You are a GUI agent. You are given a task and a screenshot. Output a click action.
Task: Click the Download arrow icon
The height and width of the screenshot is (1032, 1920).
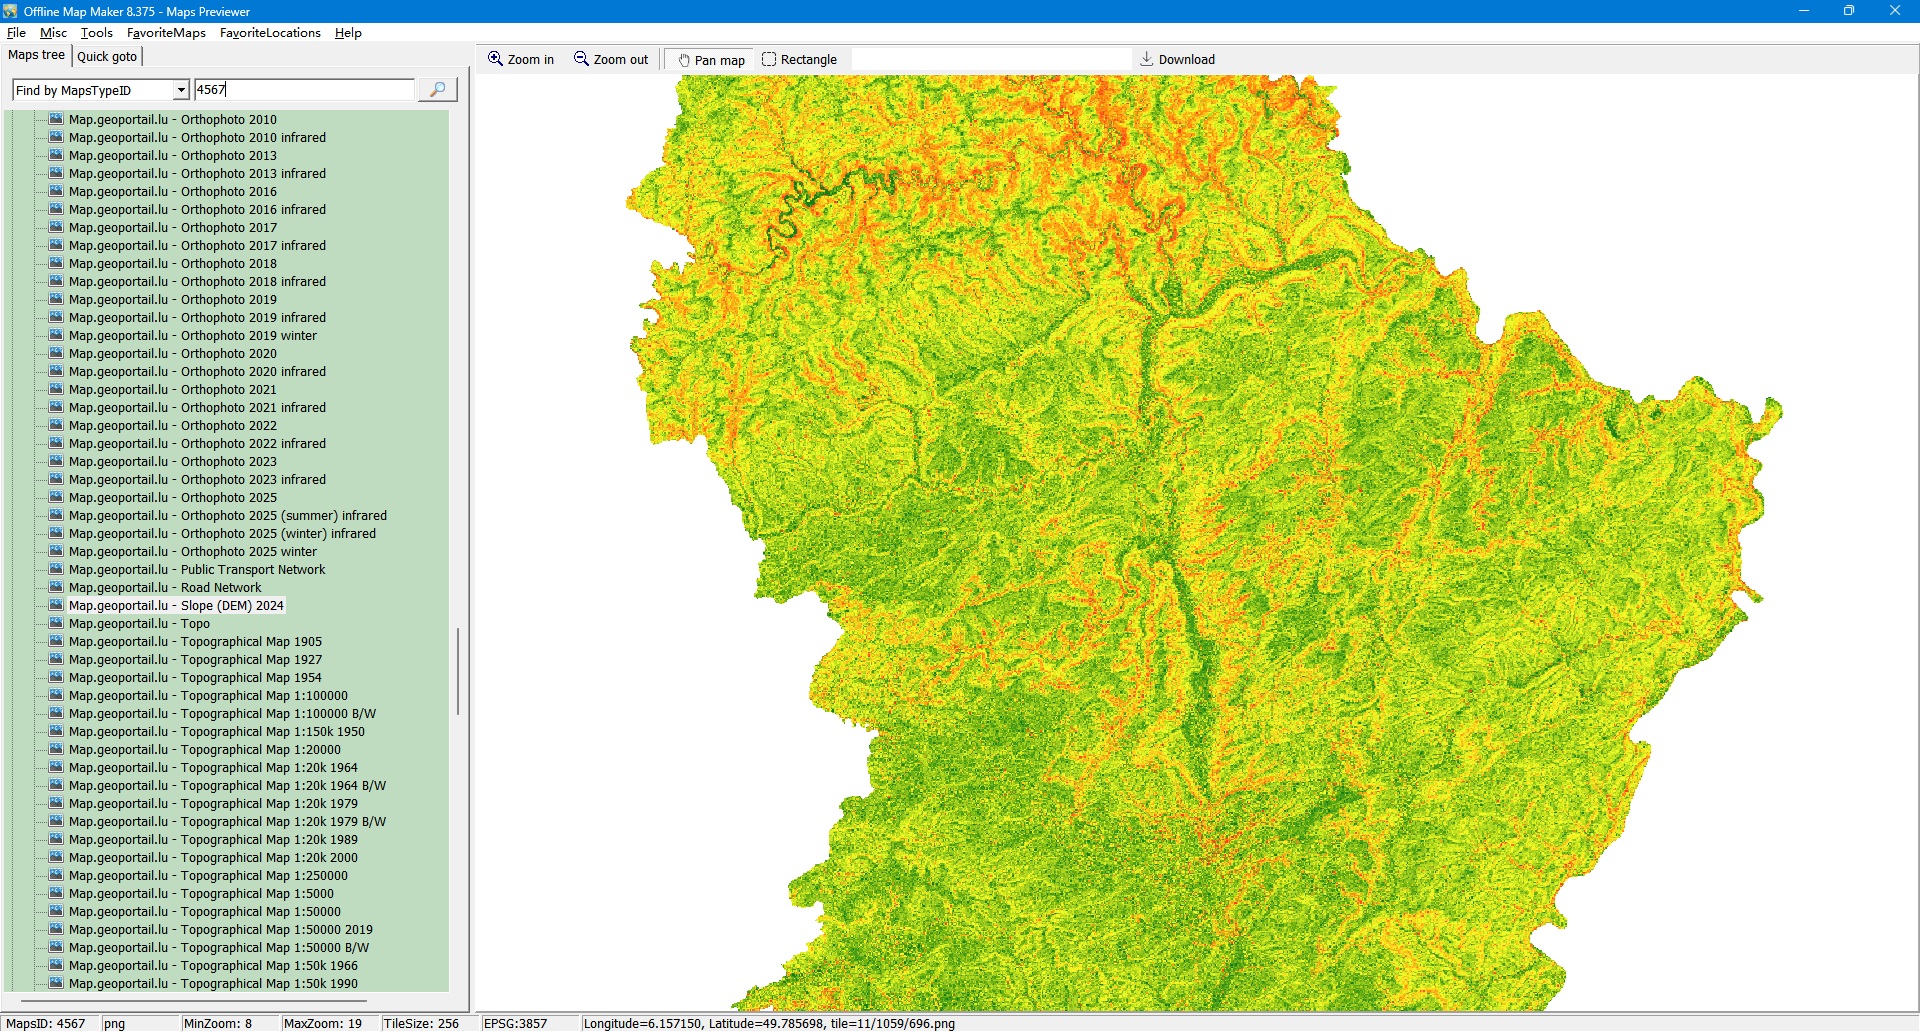pyautogui.click(x=1147, y=59)
